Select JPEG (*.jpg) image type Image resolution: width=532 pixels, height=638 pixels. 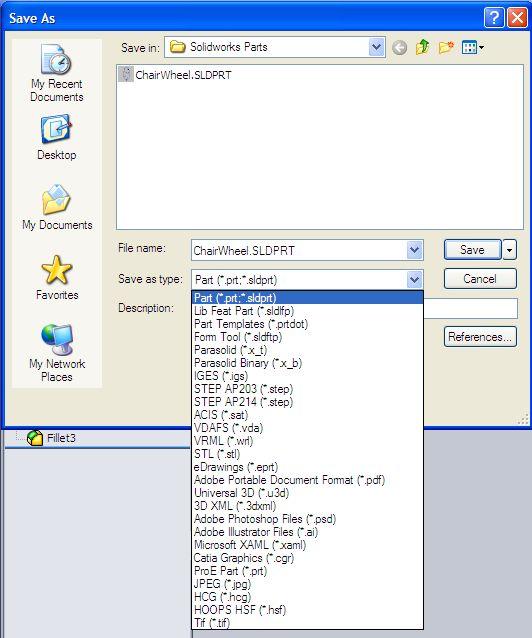tap(307, 584)
